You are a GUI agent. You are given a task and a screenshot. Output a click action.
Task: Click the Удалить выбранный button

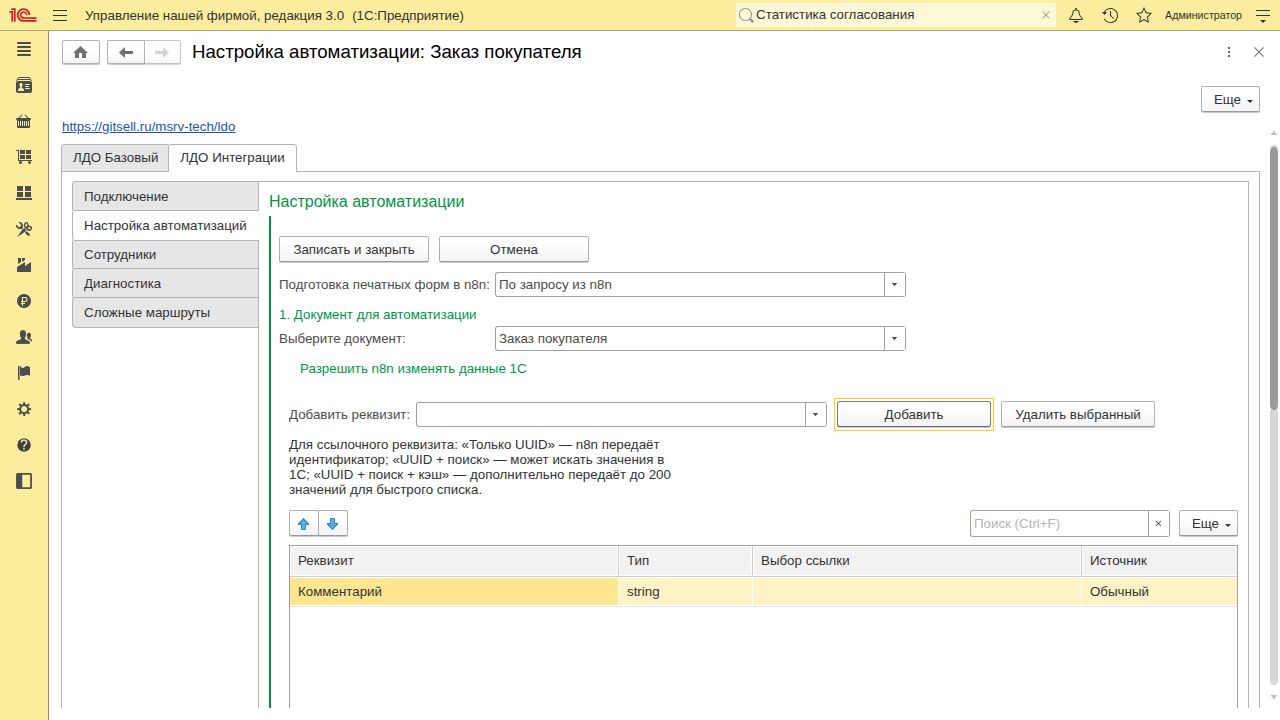click(1078, 414)
